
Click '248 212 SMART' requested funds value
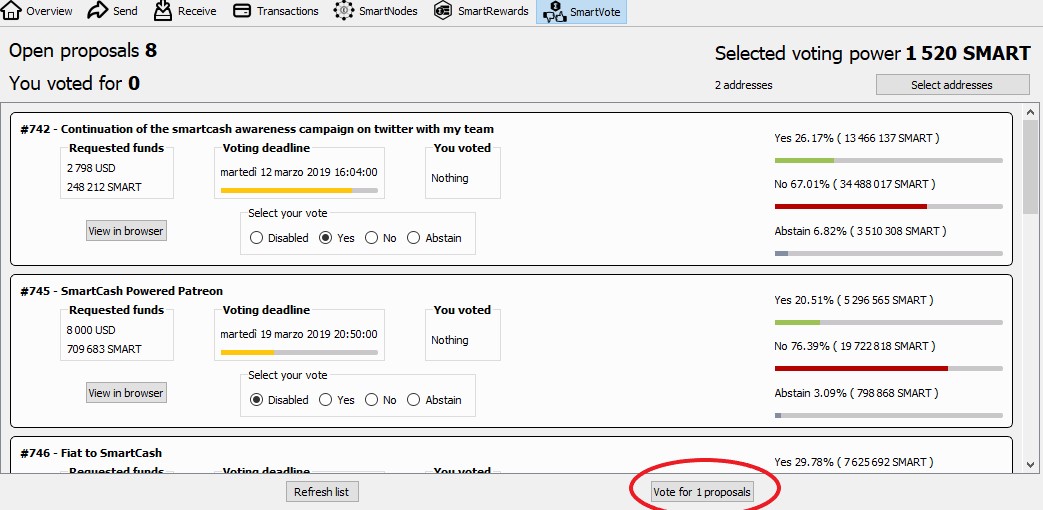click(104, 188)
